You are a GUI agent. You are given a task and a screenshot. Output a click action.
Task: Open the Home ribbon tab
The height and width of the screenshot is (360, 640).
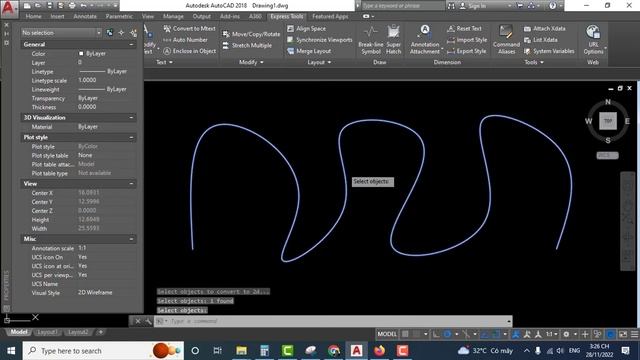pos(33,16)
